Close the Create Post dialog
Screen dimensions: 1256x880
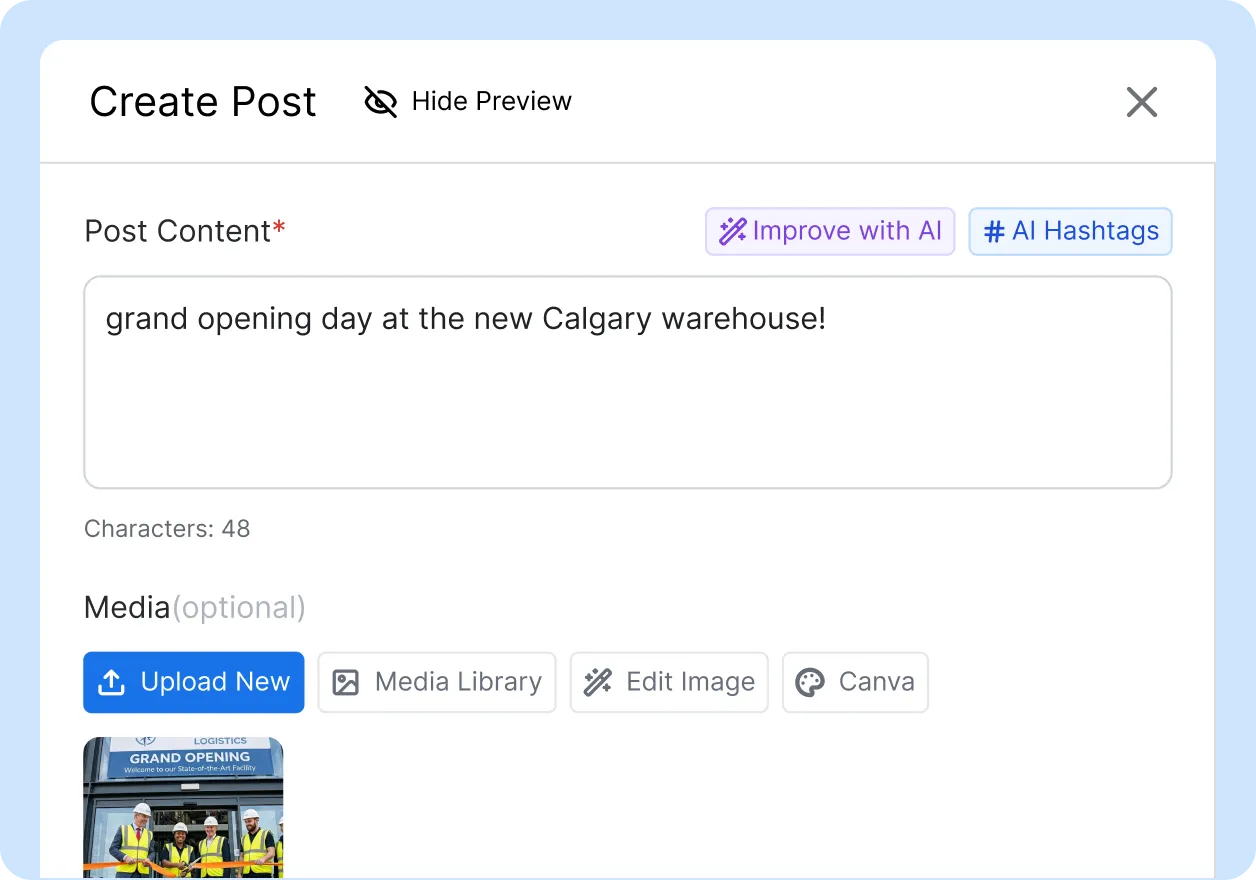coord(1141,102)
